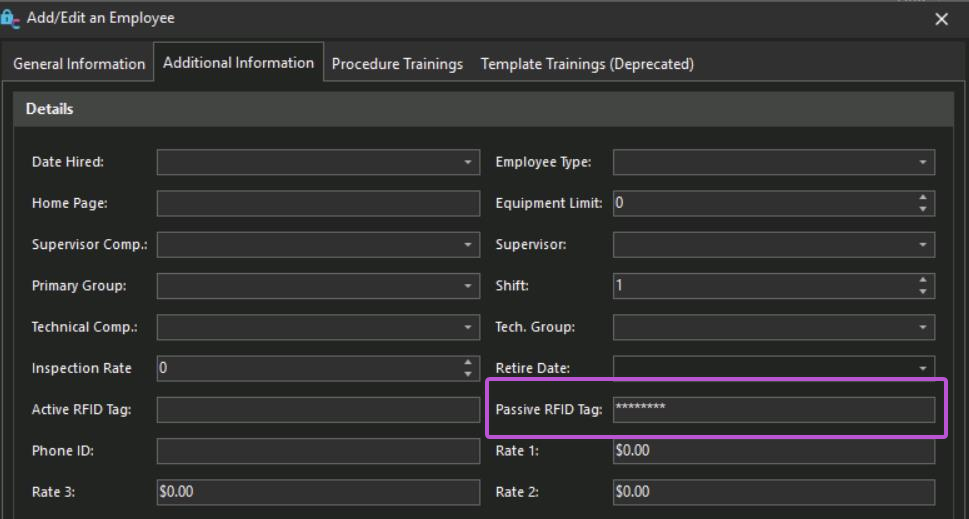The width and height of the screenshot is (969, 519).
Task: Click the Home Page input field
Action: tap(318, 203)
